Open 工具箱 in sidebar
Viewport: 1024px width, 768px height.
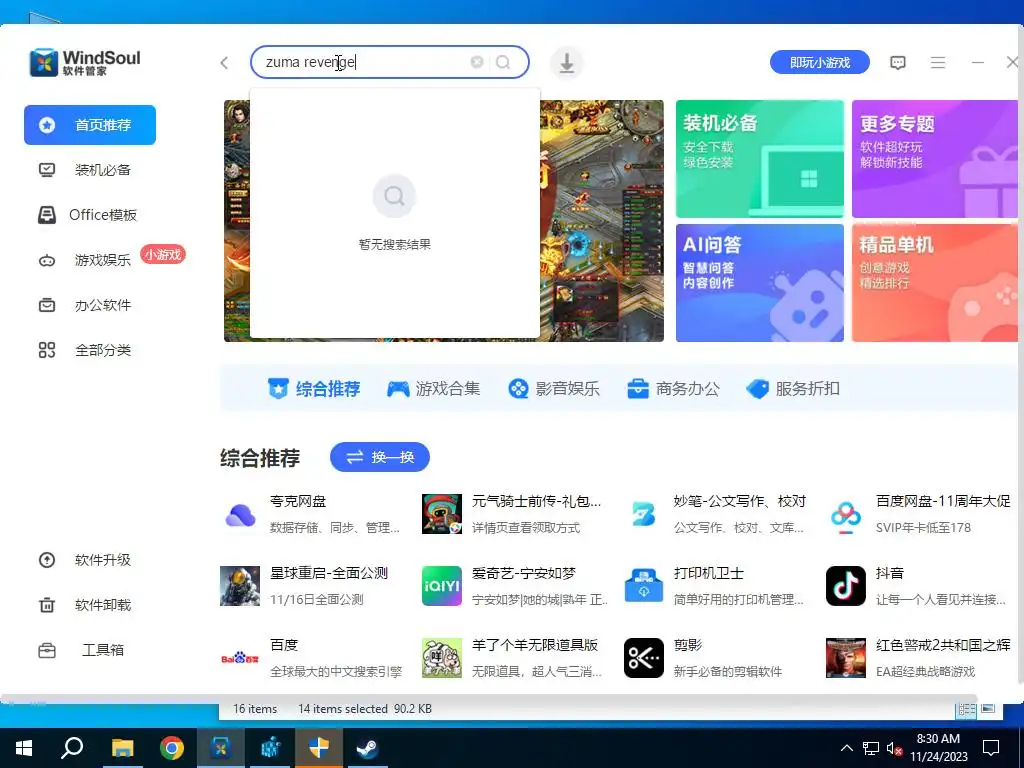tap(90, 650)
